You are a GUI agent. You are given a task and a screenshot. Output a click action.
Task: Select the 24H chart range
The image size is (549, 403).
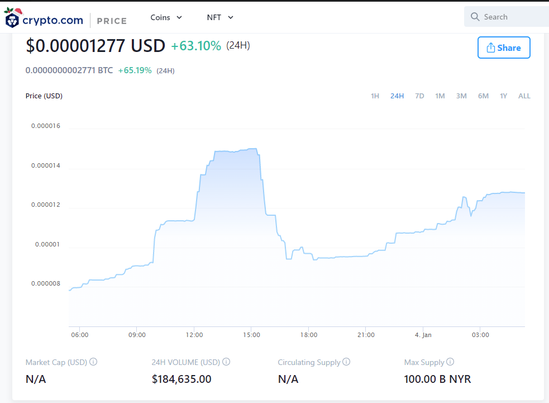(397, 96)
